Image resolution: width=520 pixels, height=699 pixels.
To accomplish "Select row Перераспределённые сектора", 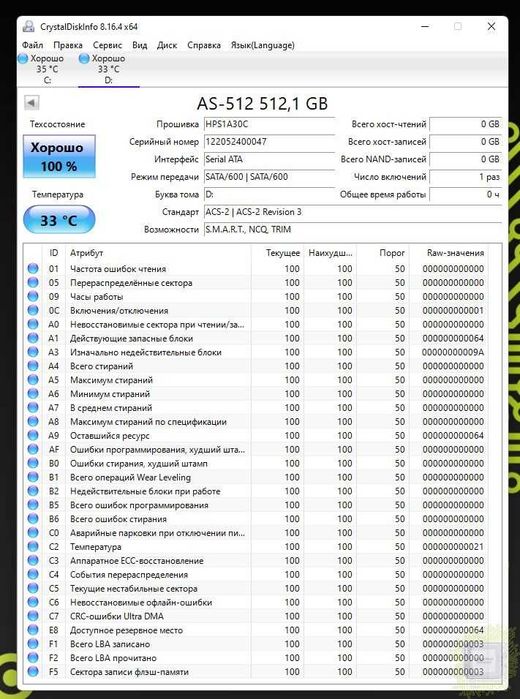I will [x=256, y=282].
